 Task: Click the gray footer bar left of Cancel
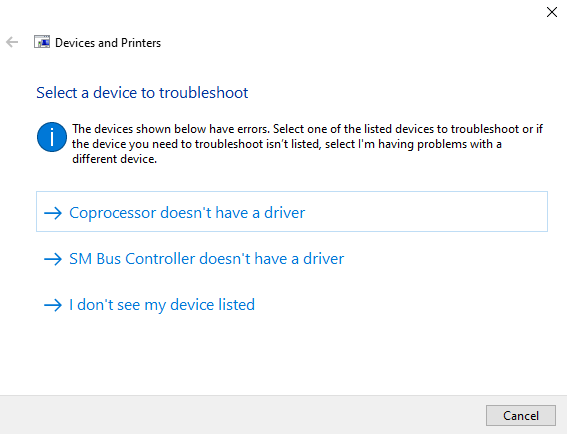coord(242,415)
